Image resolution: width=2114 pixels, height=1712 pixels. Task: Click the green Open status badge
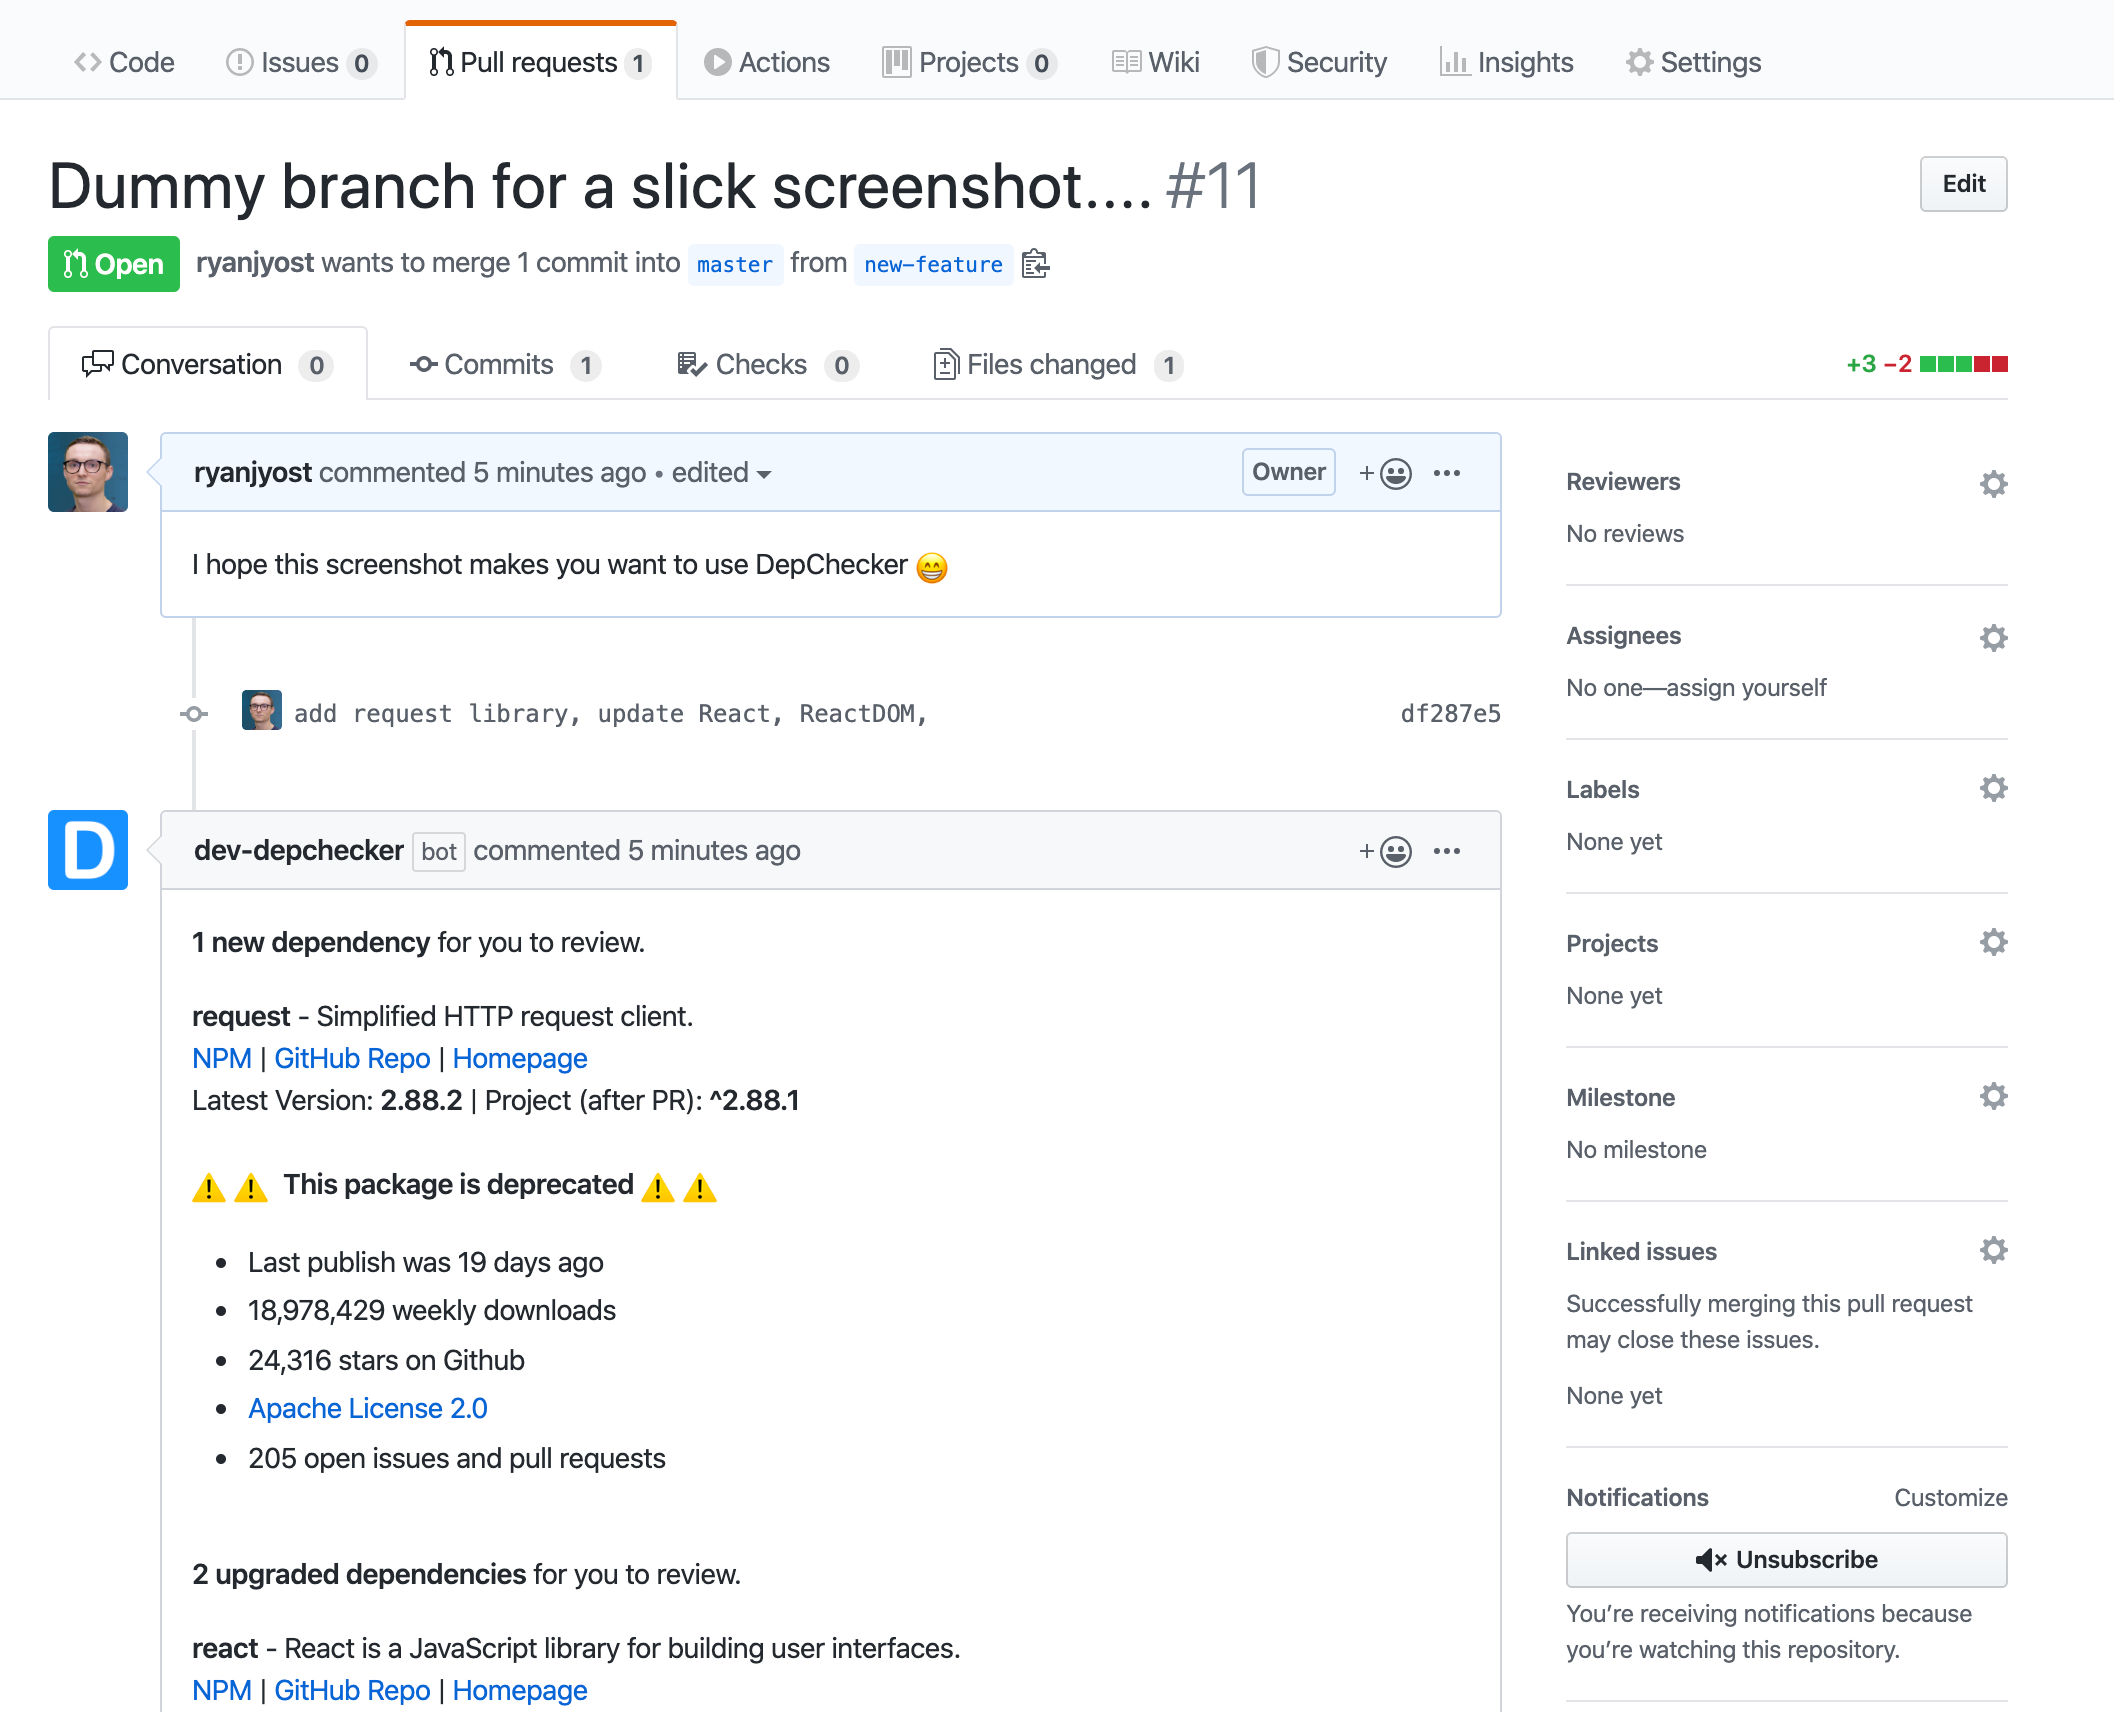tap(114, 264)
